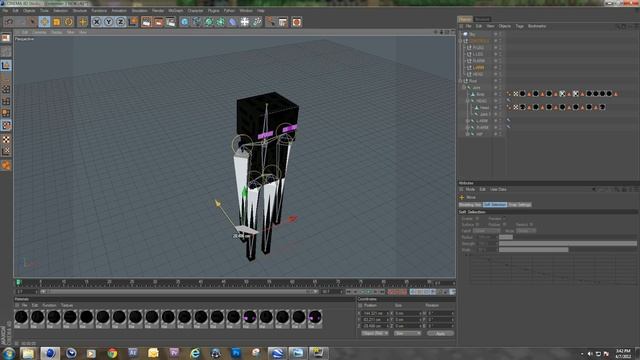640x360 pixels.
Task: Open Google Chrome from the taskbar
Action: pos(112,353)
